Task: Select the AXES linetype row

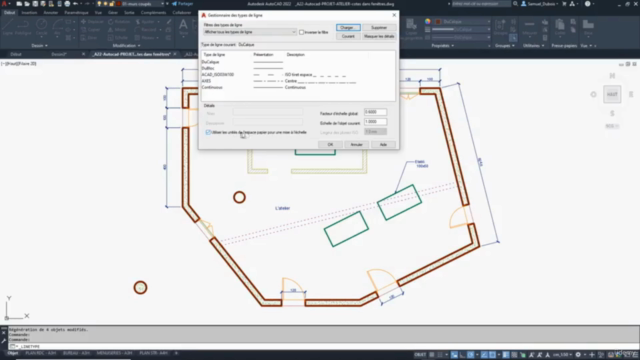Action: point(298,81)
